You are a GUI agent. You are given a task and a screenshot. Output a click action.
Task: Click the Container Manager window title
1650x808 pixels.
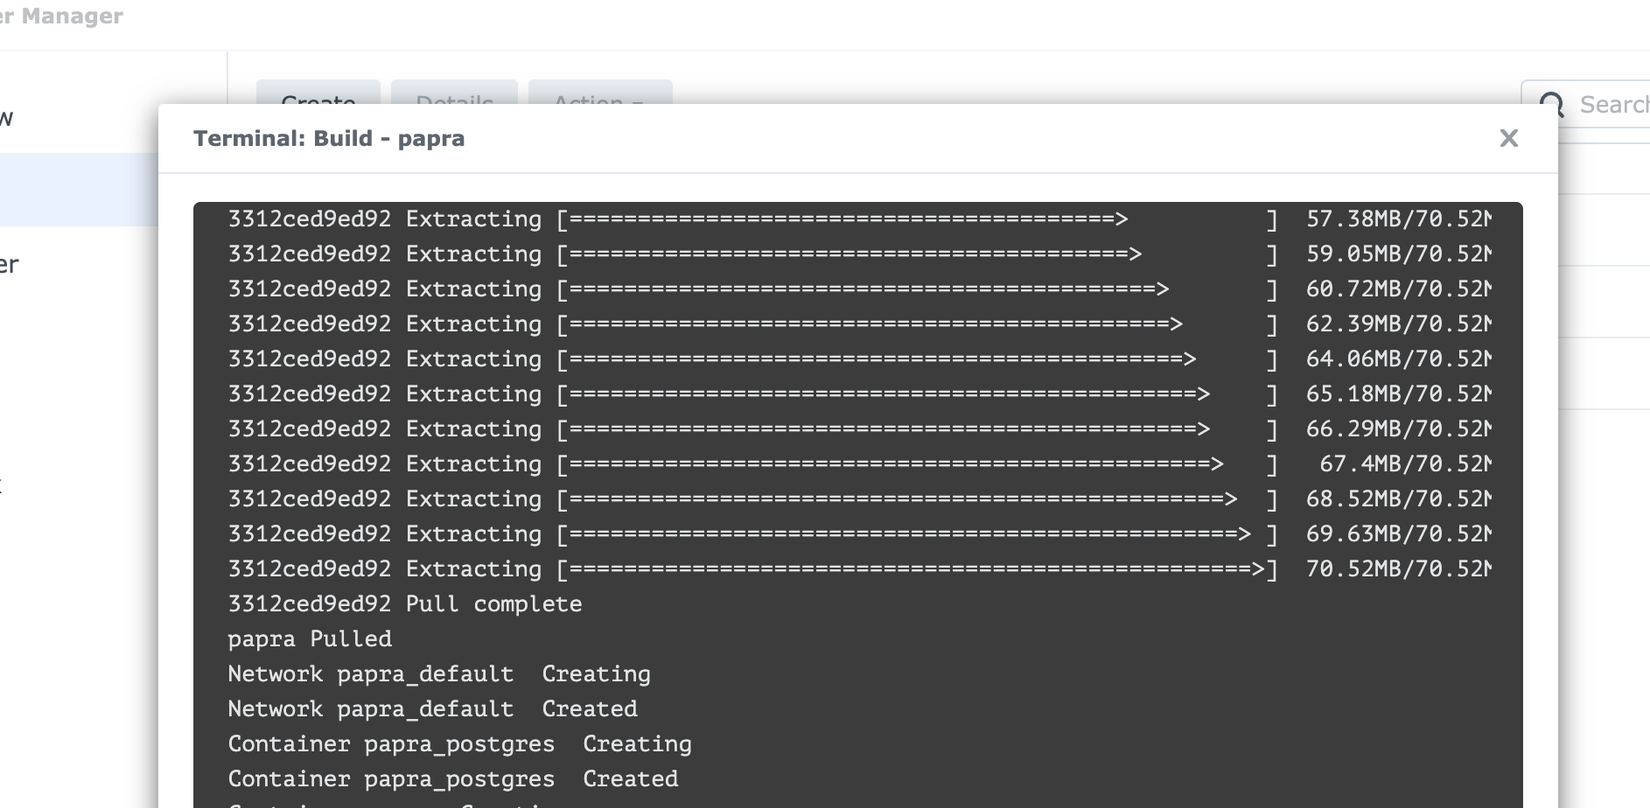coord(62,16)
